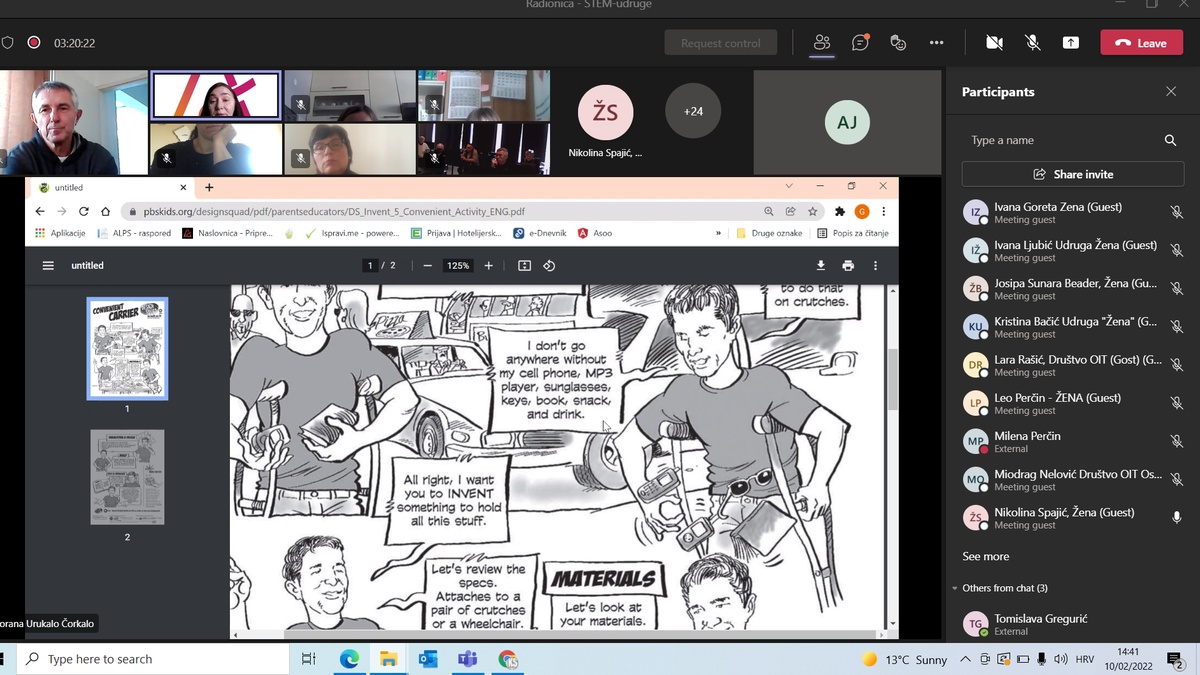Click the Share invite button
Image resolution: width=1200 pixels, height=675 pixels.
click(1073, 174)
